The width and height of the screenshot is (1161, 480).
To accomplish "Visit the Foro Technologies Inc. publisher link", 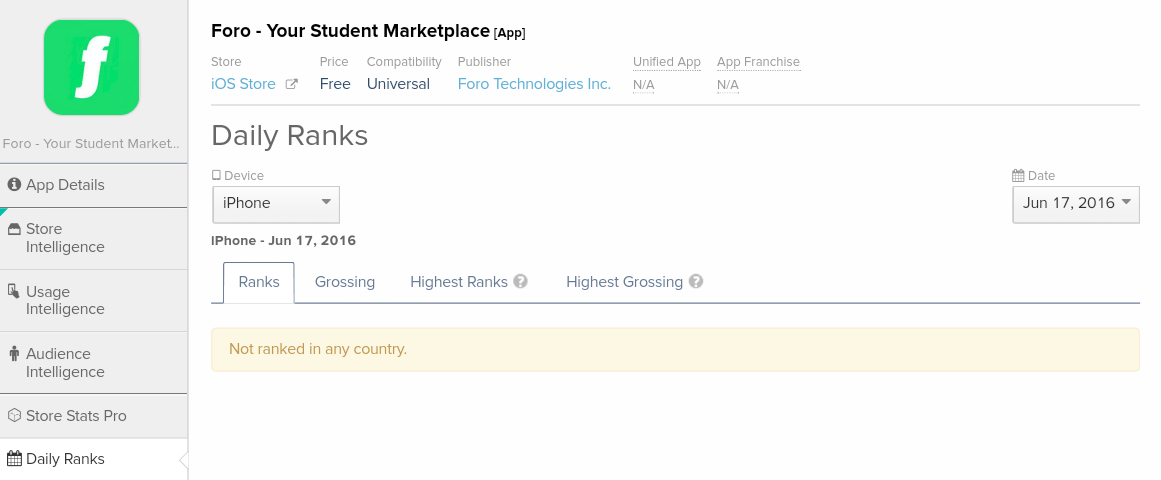I will click(534, 84).
